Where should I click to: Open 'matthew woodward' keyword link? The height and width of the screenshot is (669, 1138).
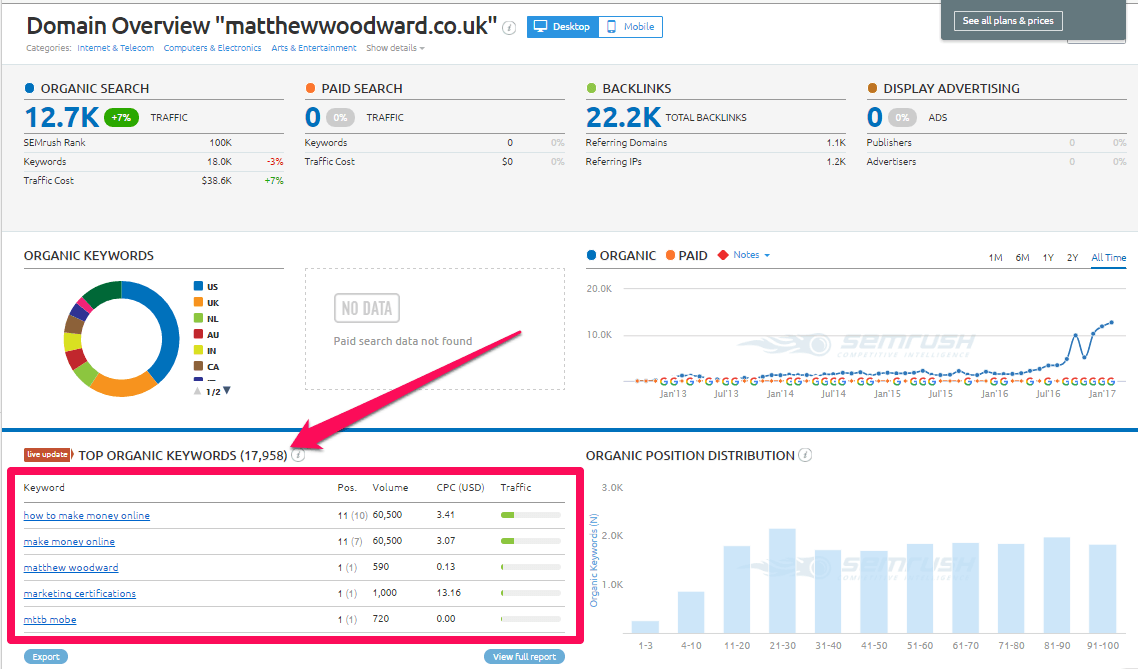pos(70,567)
